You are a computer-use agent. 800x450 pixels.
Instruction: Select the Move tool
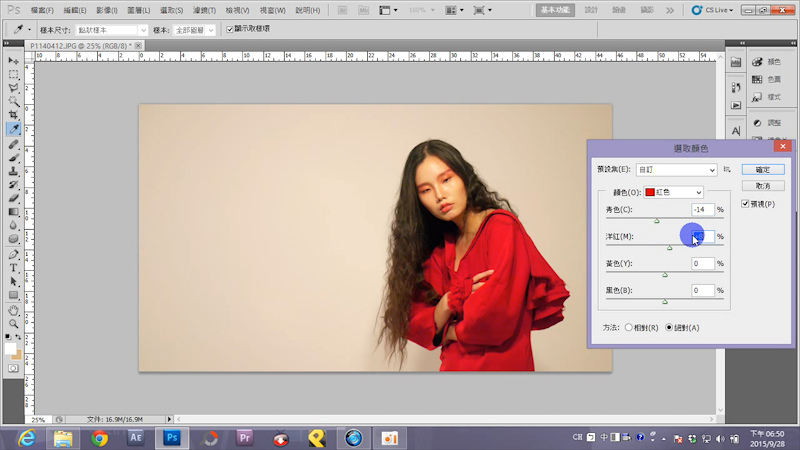[13, 61]
